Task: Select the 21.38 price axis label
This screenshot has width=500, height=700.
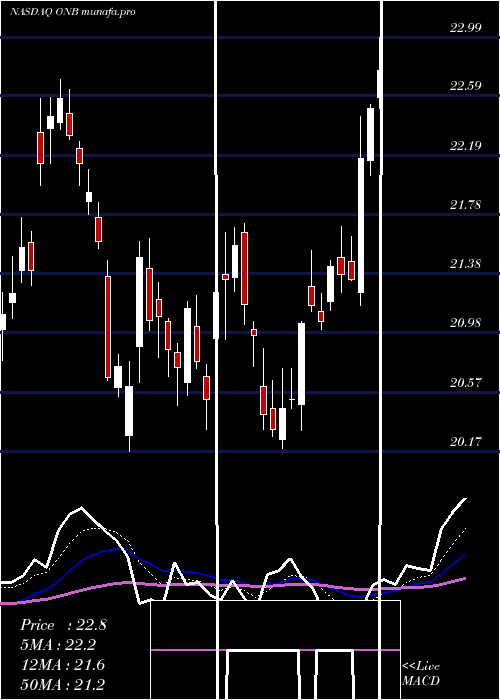Action: point(466,264)
